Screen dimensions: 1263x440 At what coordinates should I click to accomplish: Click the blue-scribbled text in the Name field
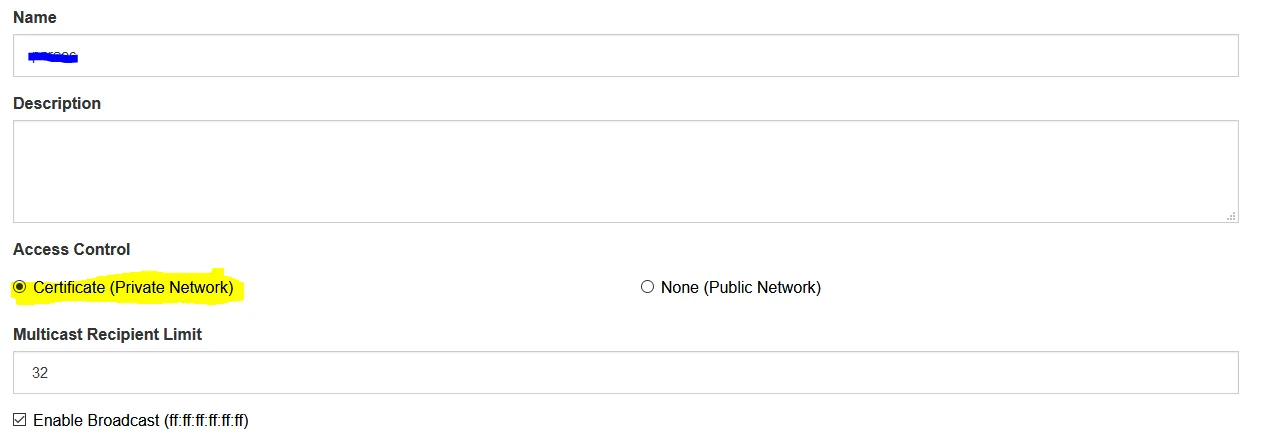tap(54, 56)
